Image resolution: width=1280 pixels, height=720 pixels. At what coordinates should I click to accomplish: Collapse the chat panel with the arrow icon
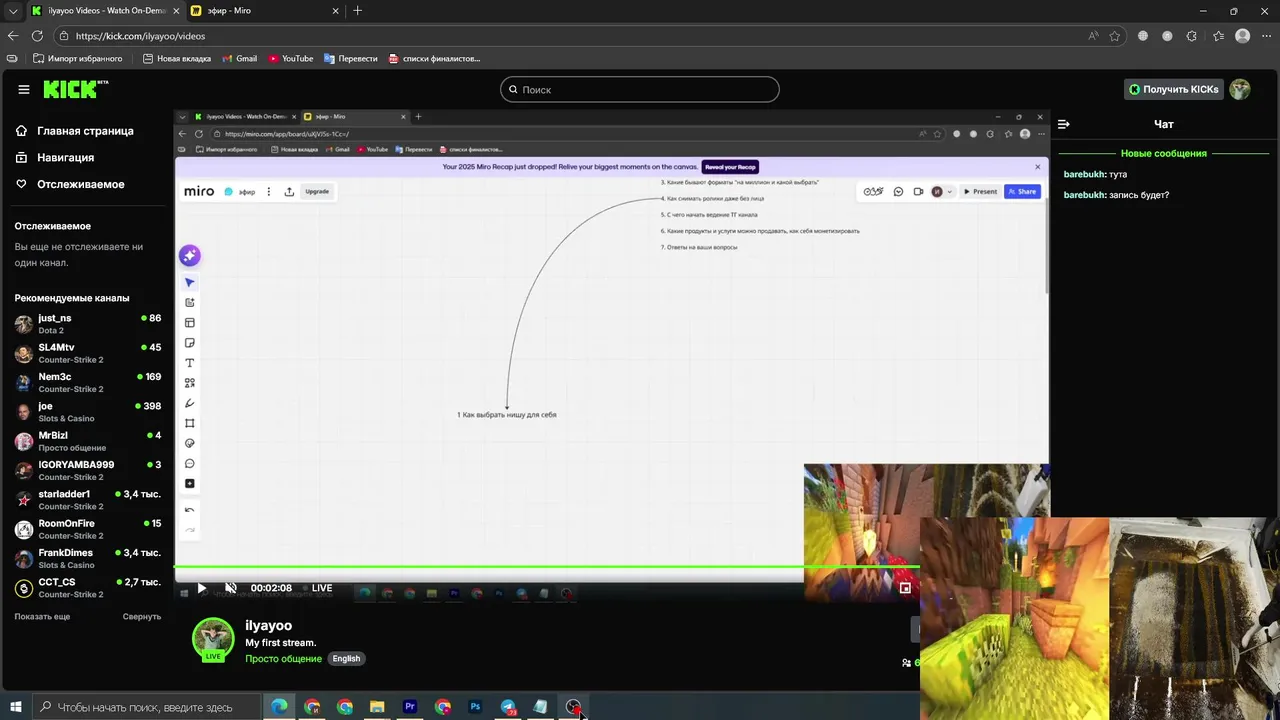click(1064, 124)
